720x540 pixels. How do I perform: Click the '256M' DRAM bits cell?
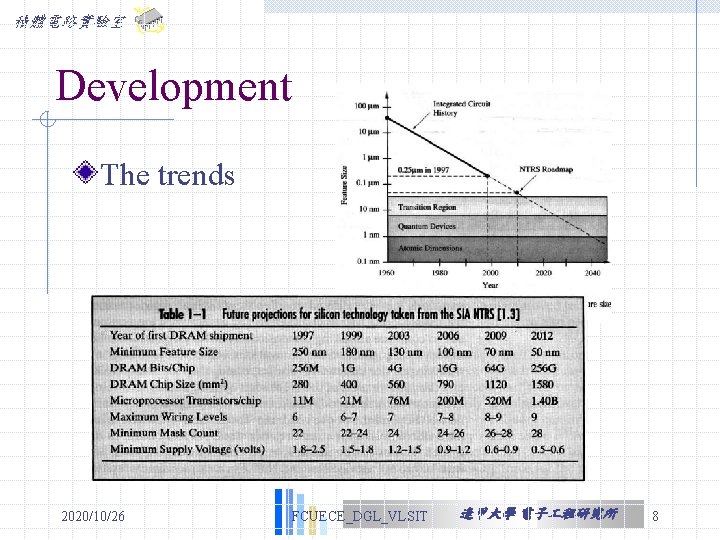pyautogui.click(x=305, y=368)
